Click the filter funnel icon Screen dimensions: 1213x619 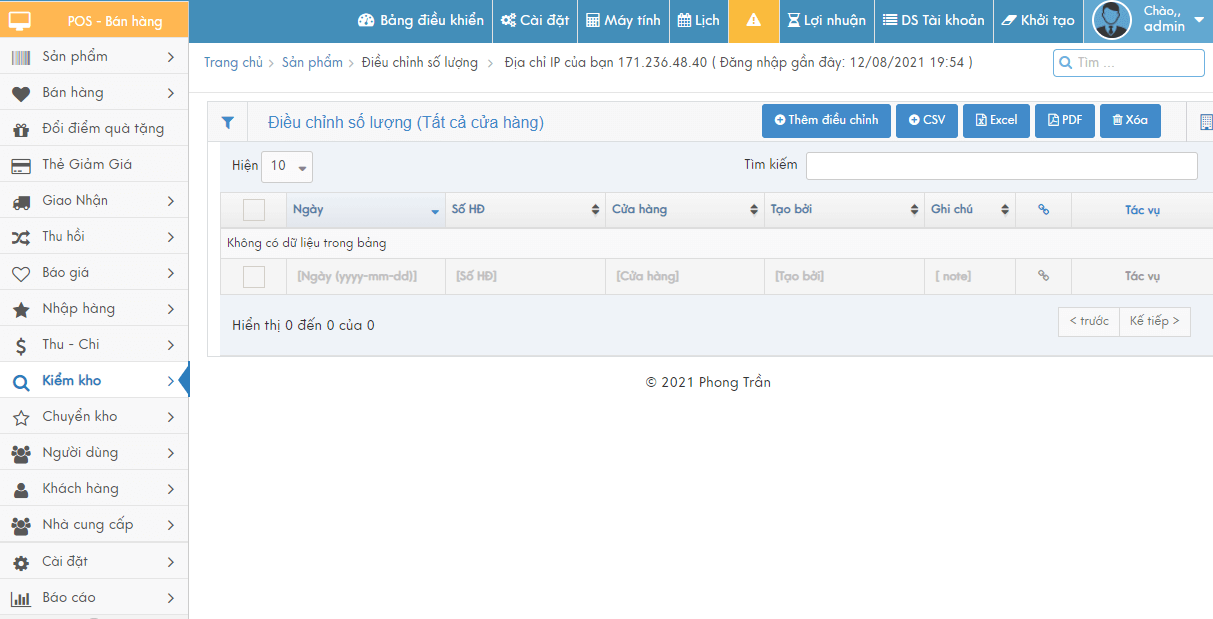coord(228,122)
